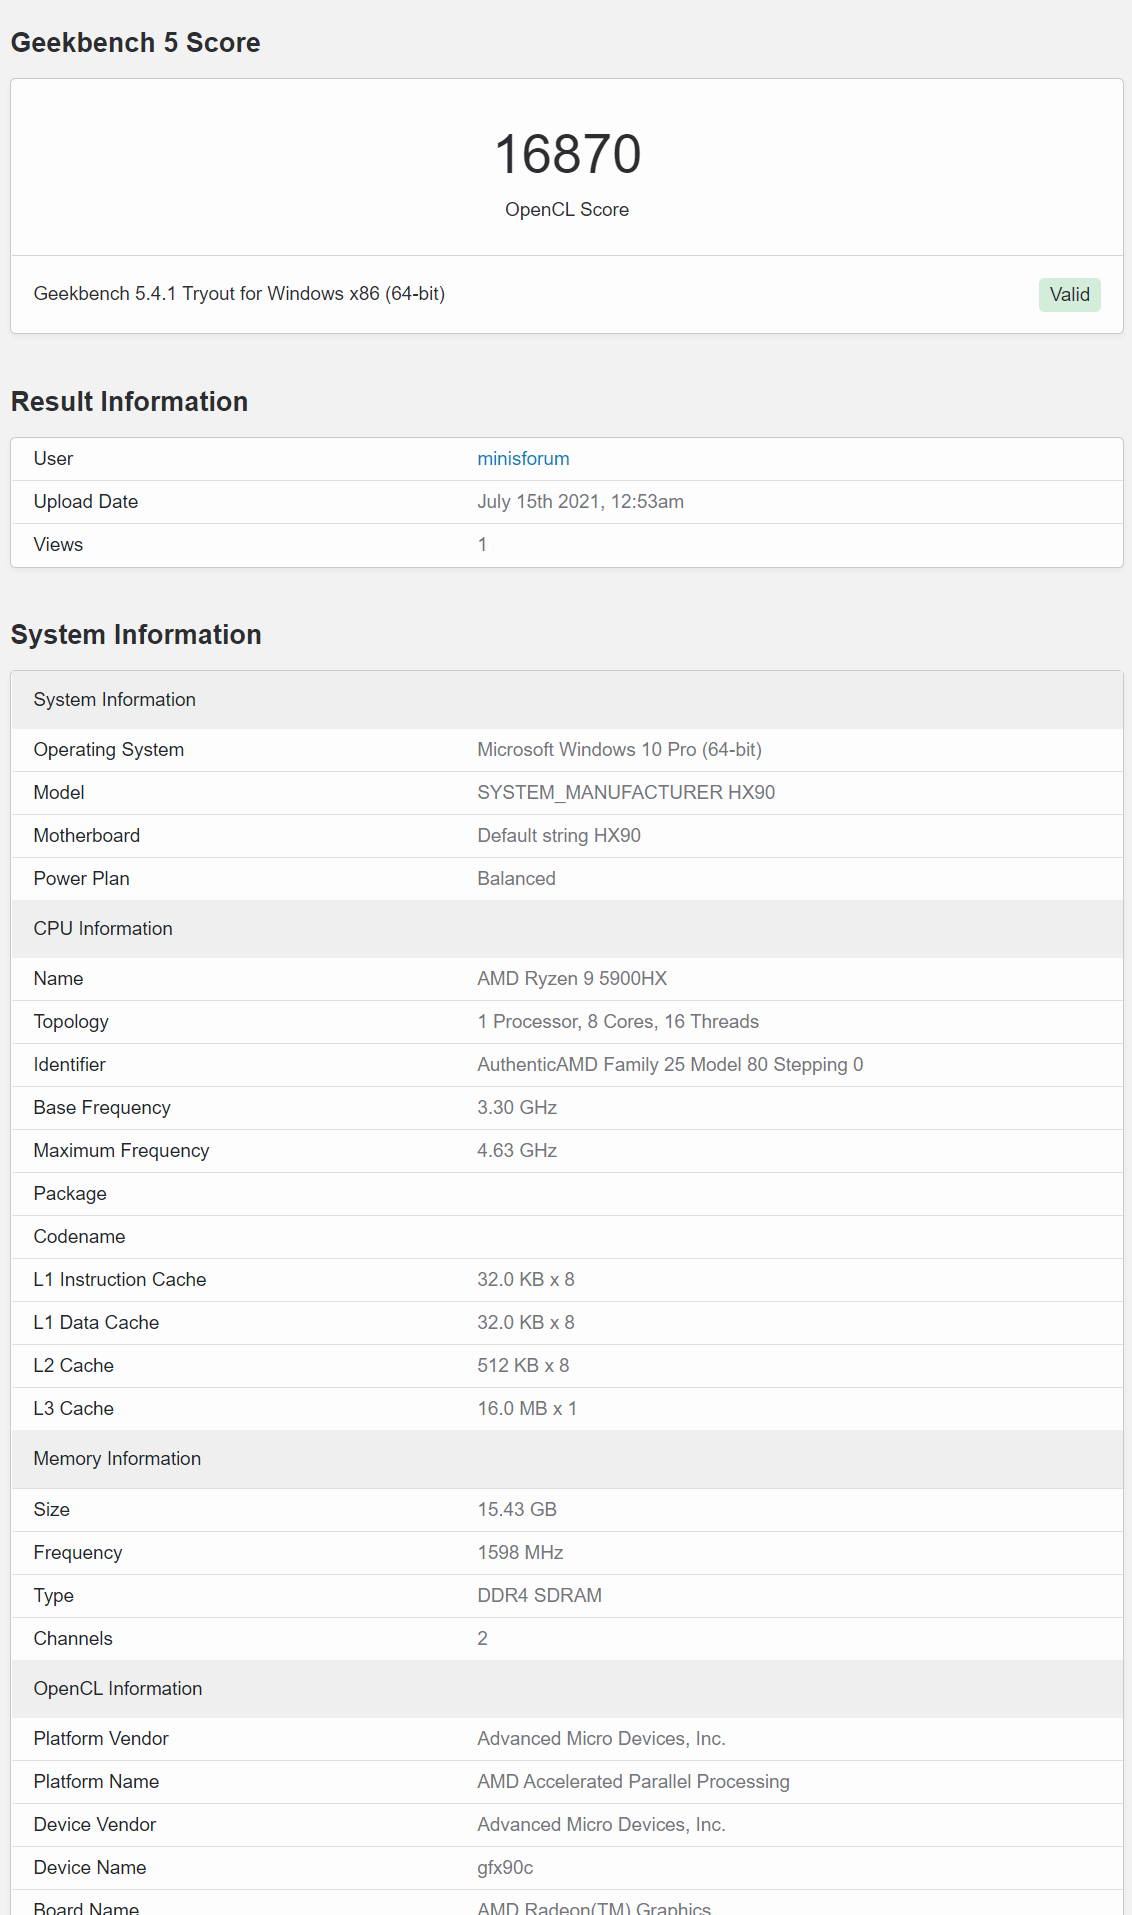
Task: Select the gfx90c device name value
Action: tap(505, 1867)
